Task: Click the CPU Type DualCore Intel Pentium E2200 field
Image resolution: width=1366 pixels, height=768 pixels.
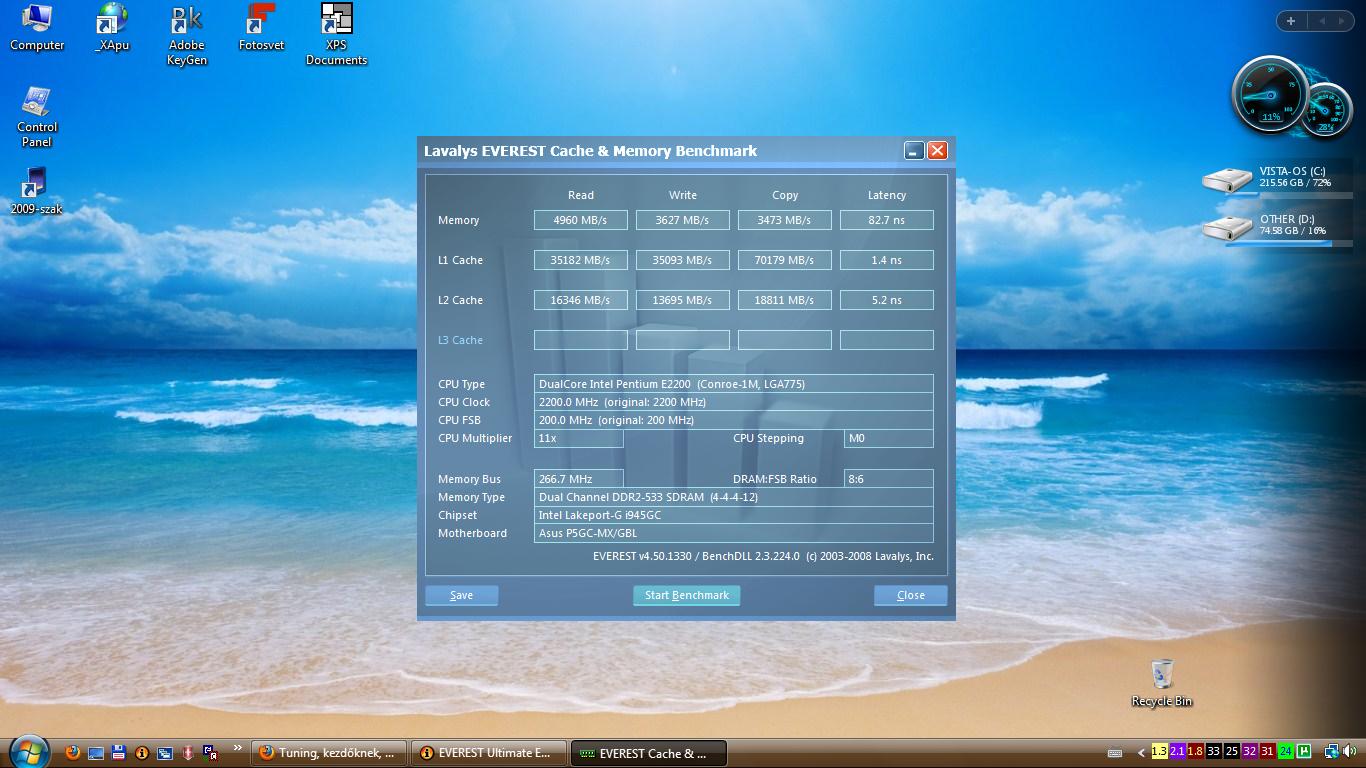Action: click(734, 384)
